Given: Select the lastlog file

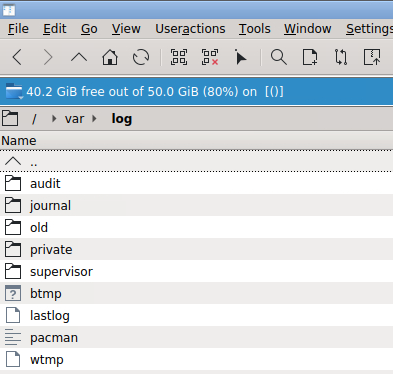Looking at the screenshot, I should pyautogui.click(x=196, y=315).
